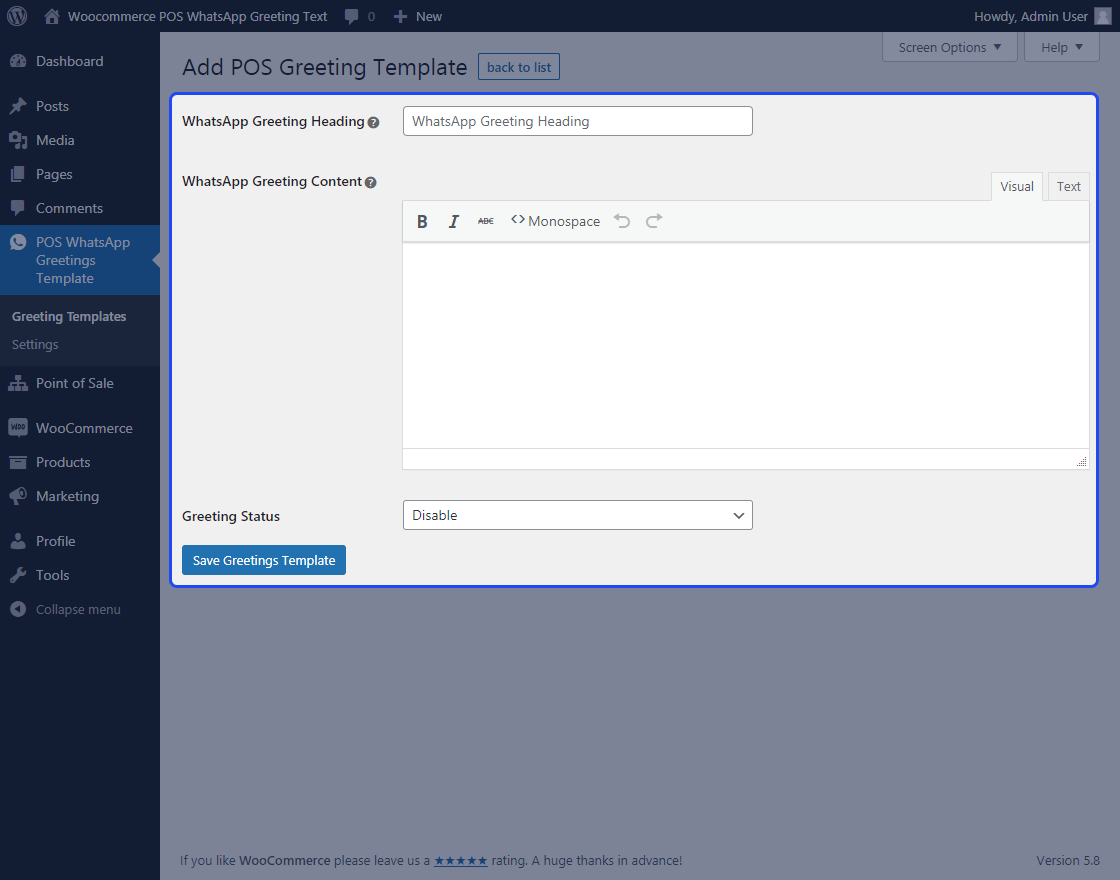
Task: Click the editor resize handle corner
Action: tap(1081, 462)
